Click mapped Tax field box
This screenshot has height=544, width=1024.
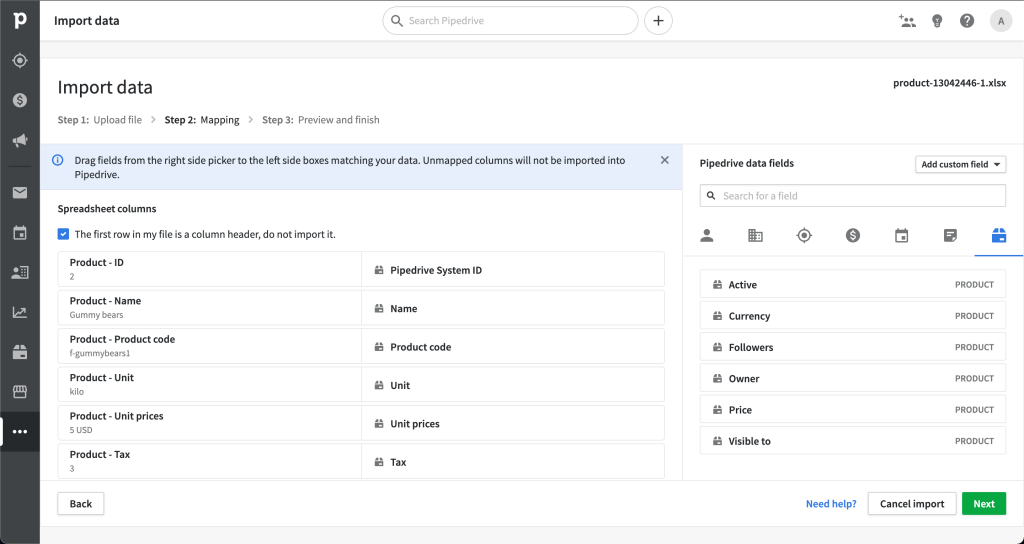513,462
